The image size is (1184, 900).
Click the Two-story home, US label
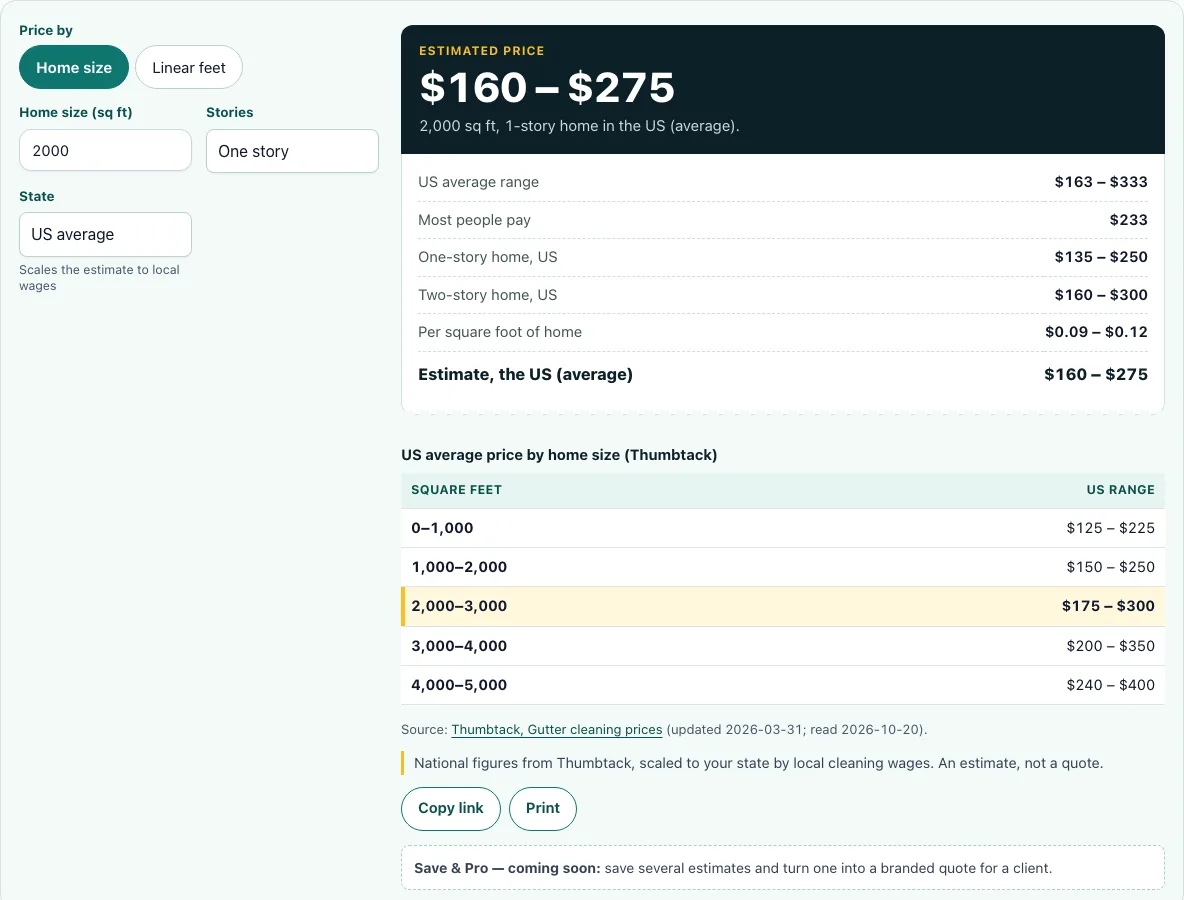point(488,294)
